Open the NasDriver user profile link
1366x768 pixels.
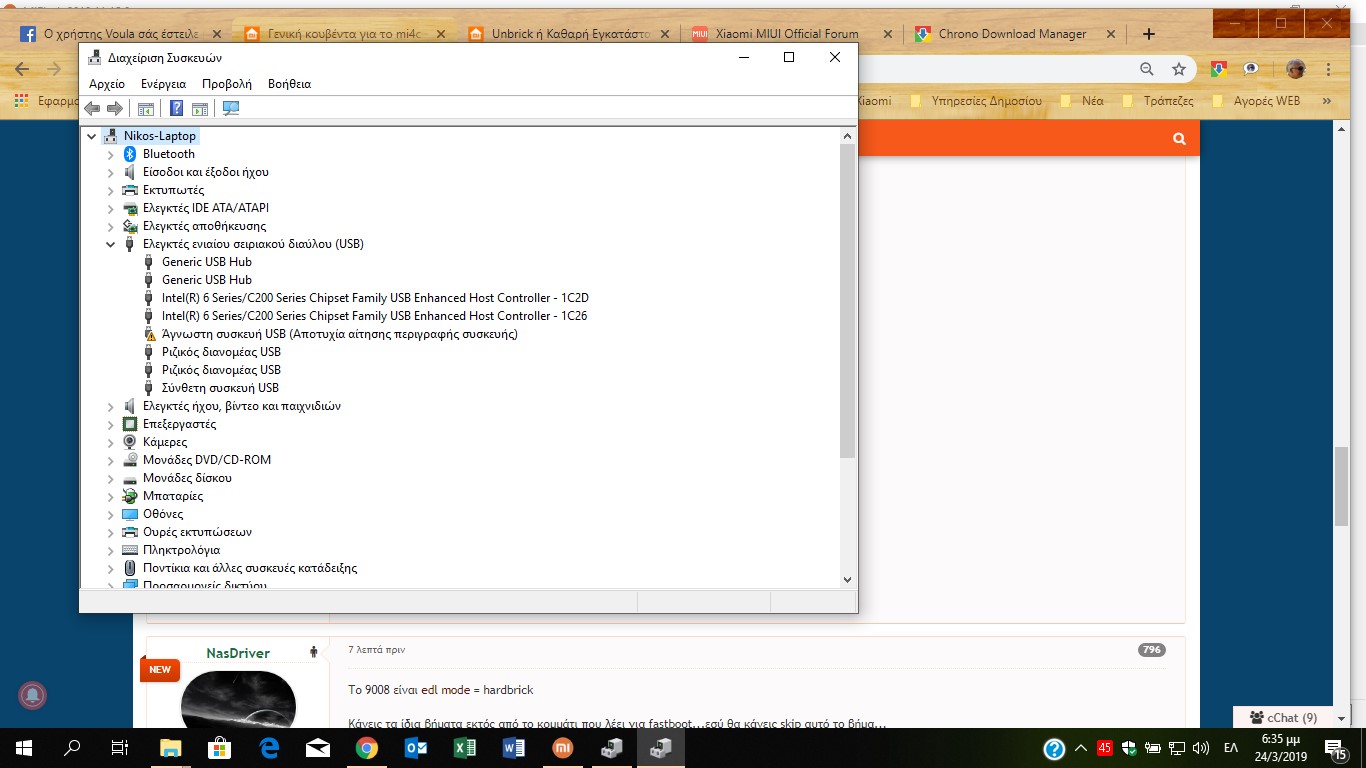(238, 653)
